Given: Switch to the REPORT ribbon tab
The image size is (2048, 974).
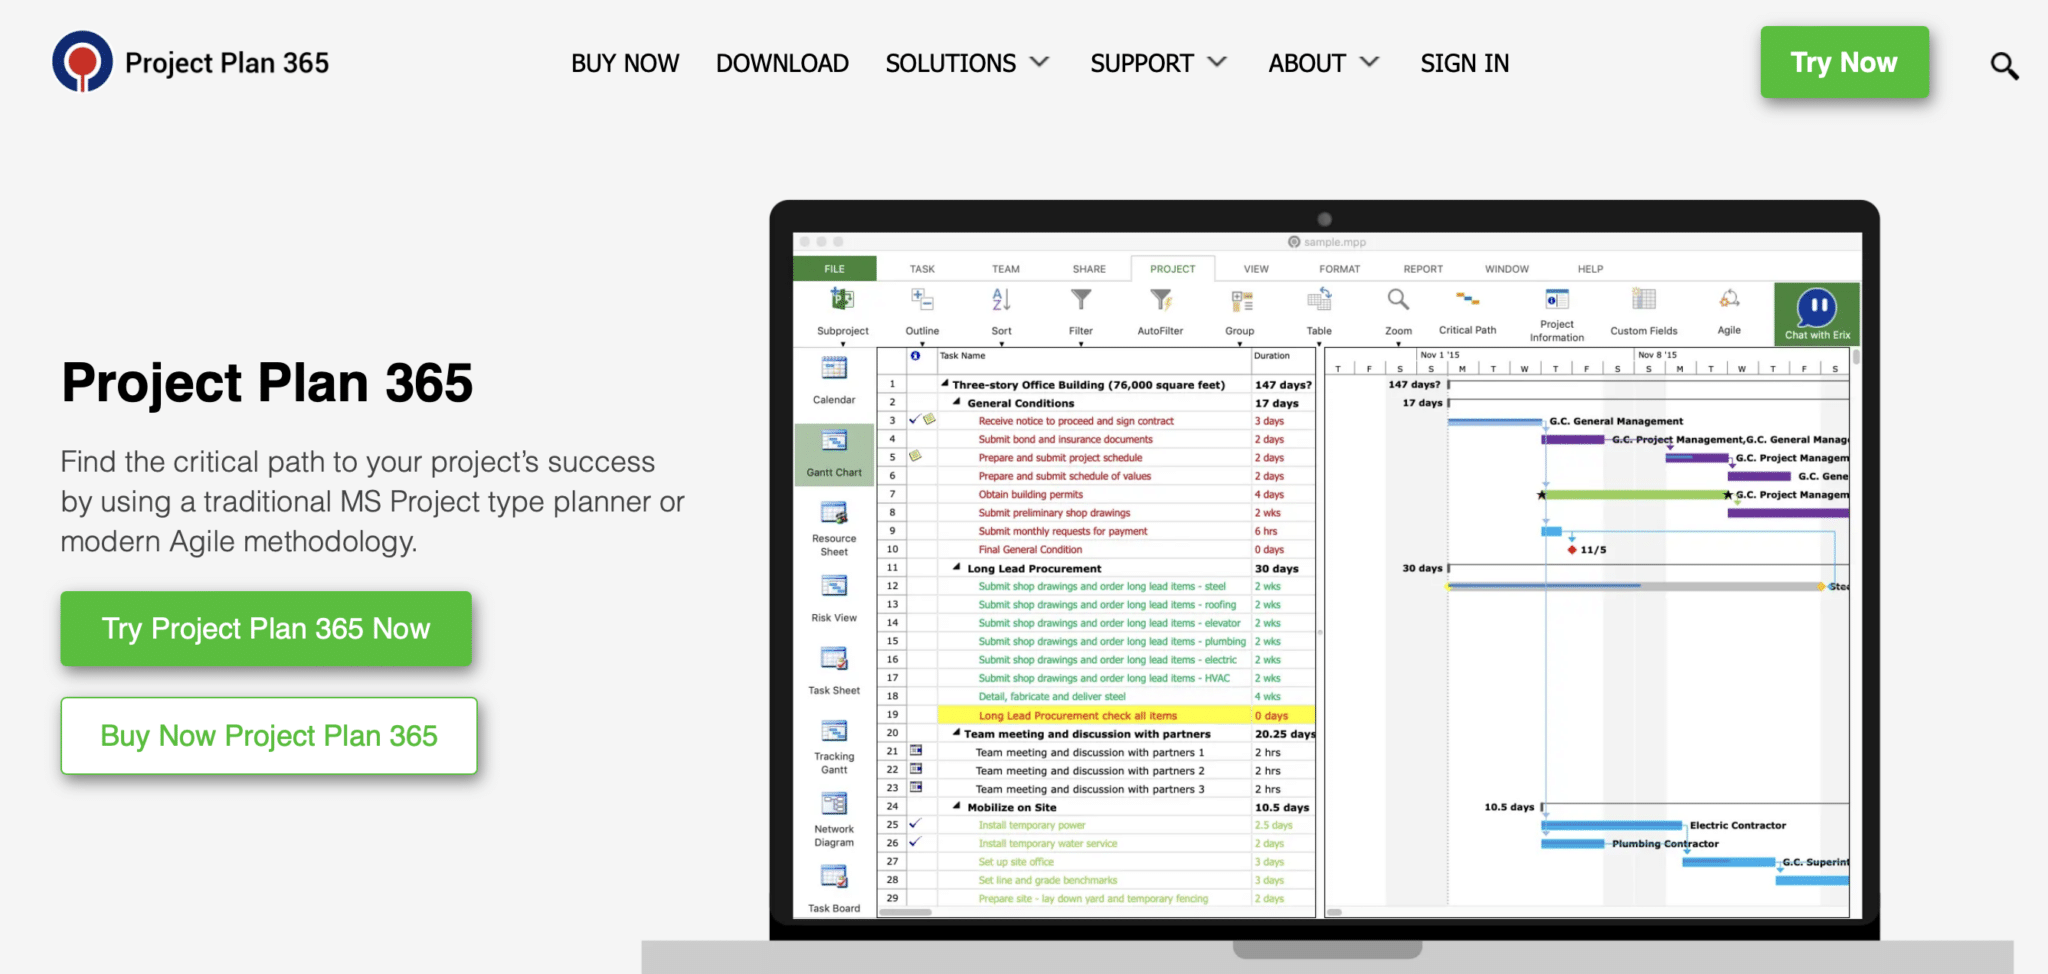Looking at the screenshot, I should [1422, 268].
